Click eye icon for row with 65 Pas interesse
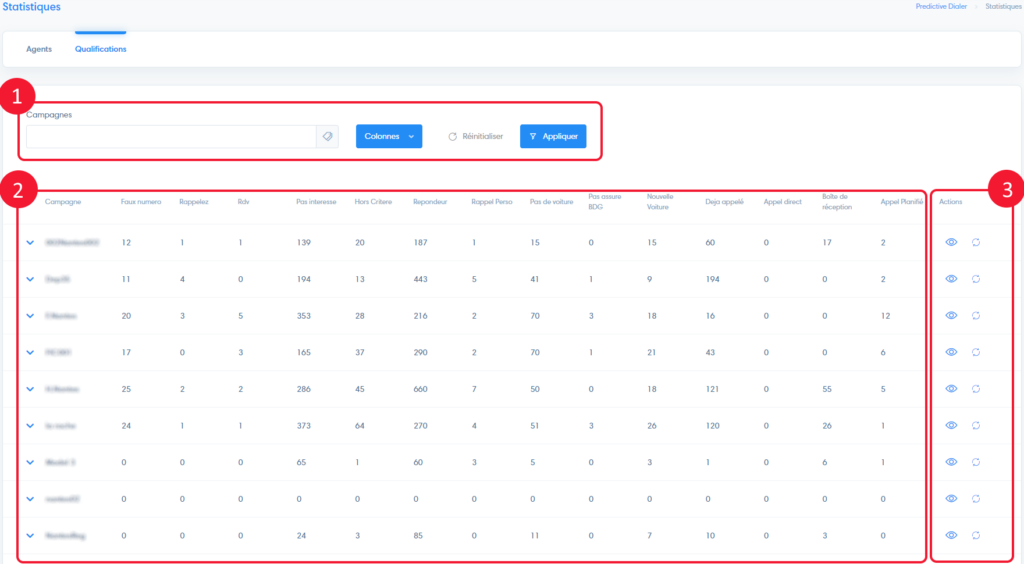Screen dimensions: 1024x564 (x=951, y=462)
